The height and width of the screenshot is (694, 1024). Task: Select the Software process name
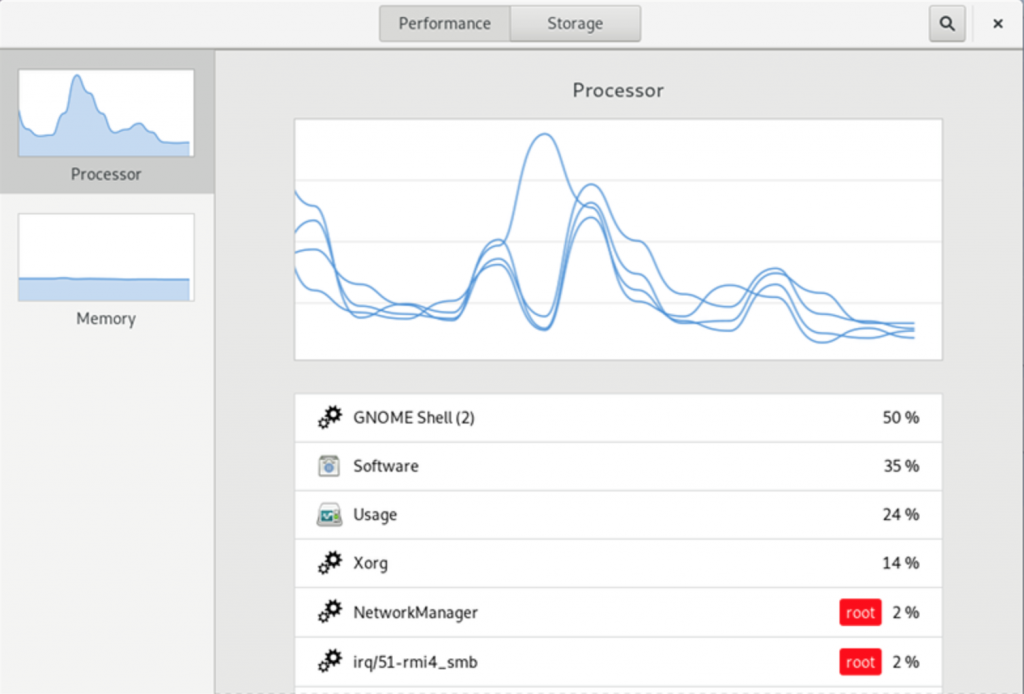coord(386,466)
